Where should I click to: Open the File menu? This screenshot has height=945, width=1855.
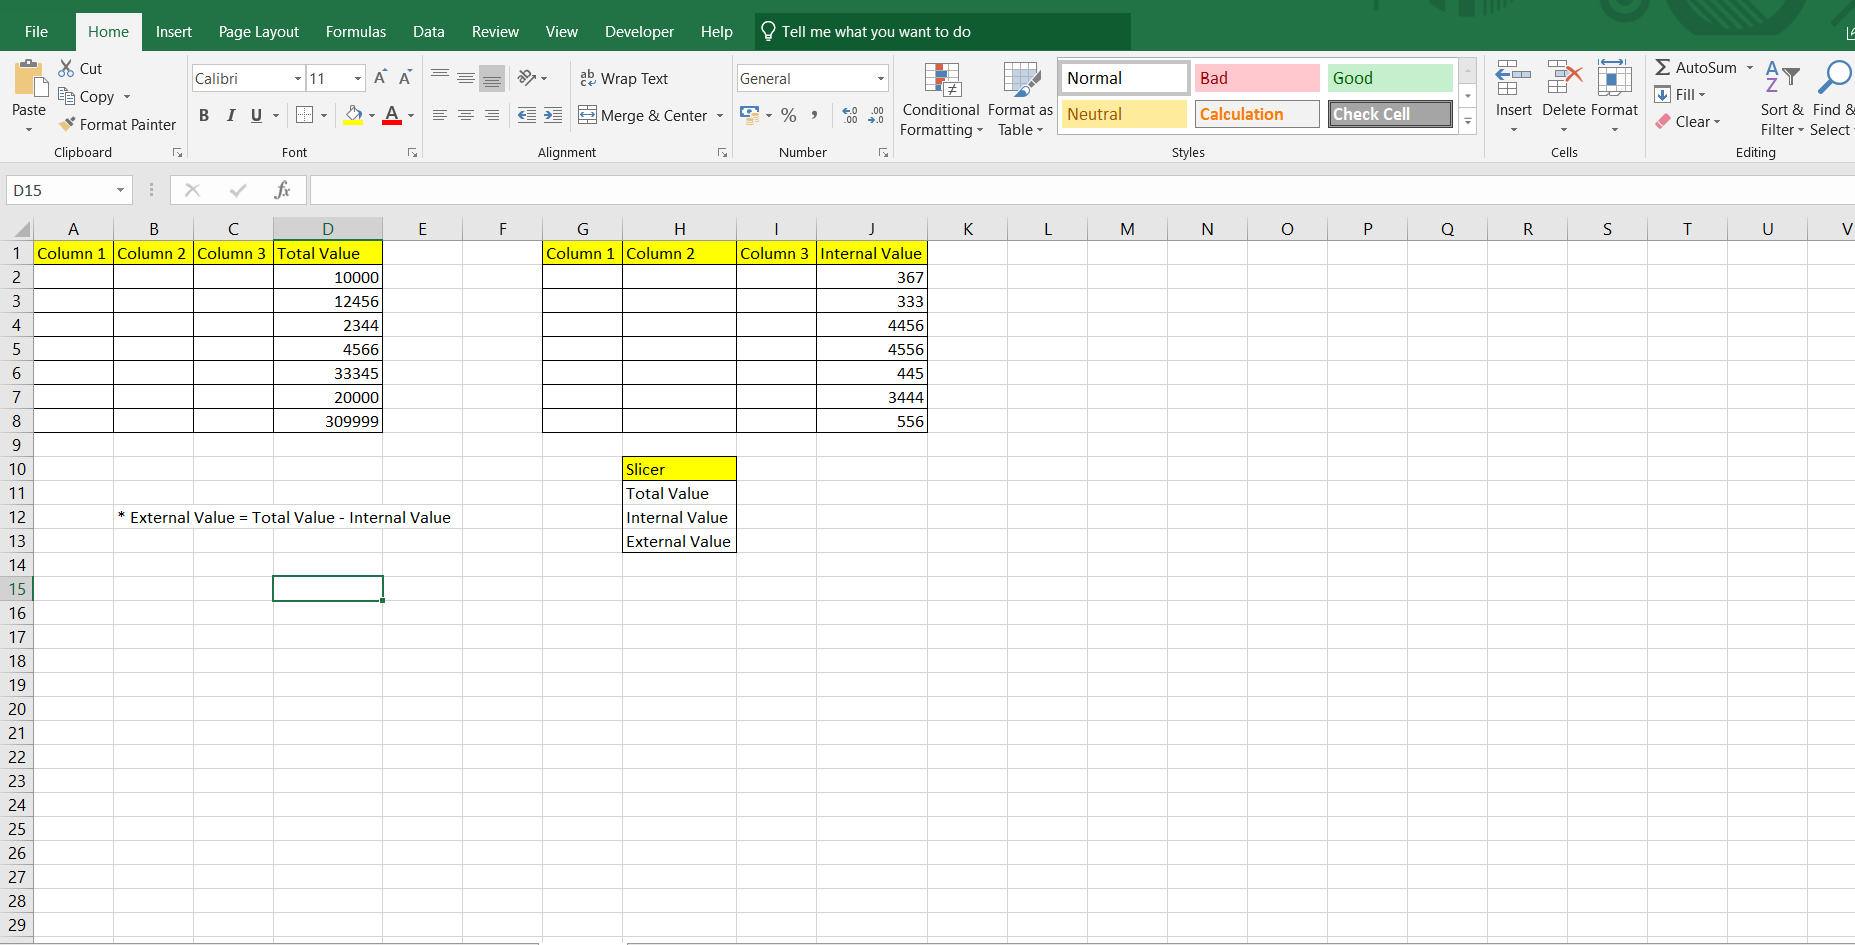pos(36,31)
